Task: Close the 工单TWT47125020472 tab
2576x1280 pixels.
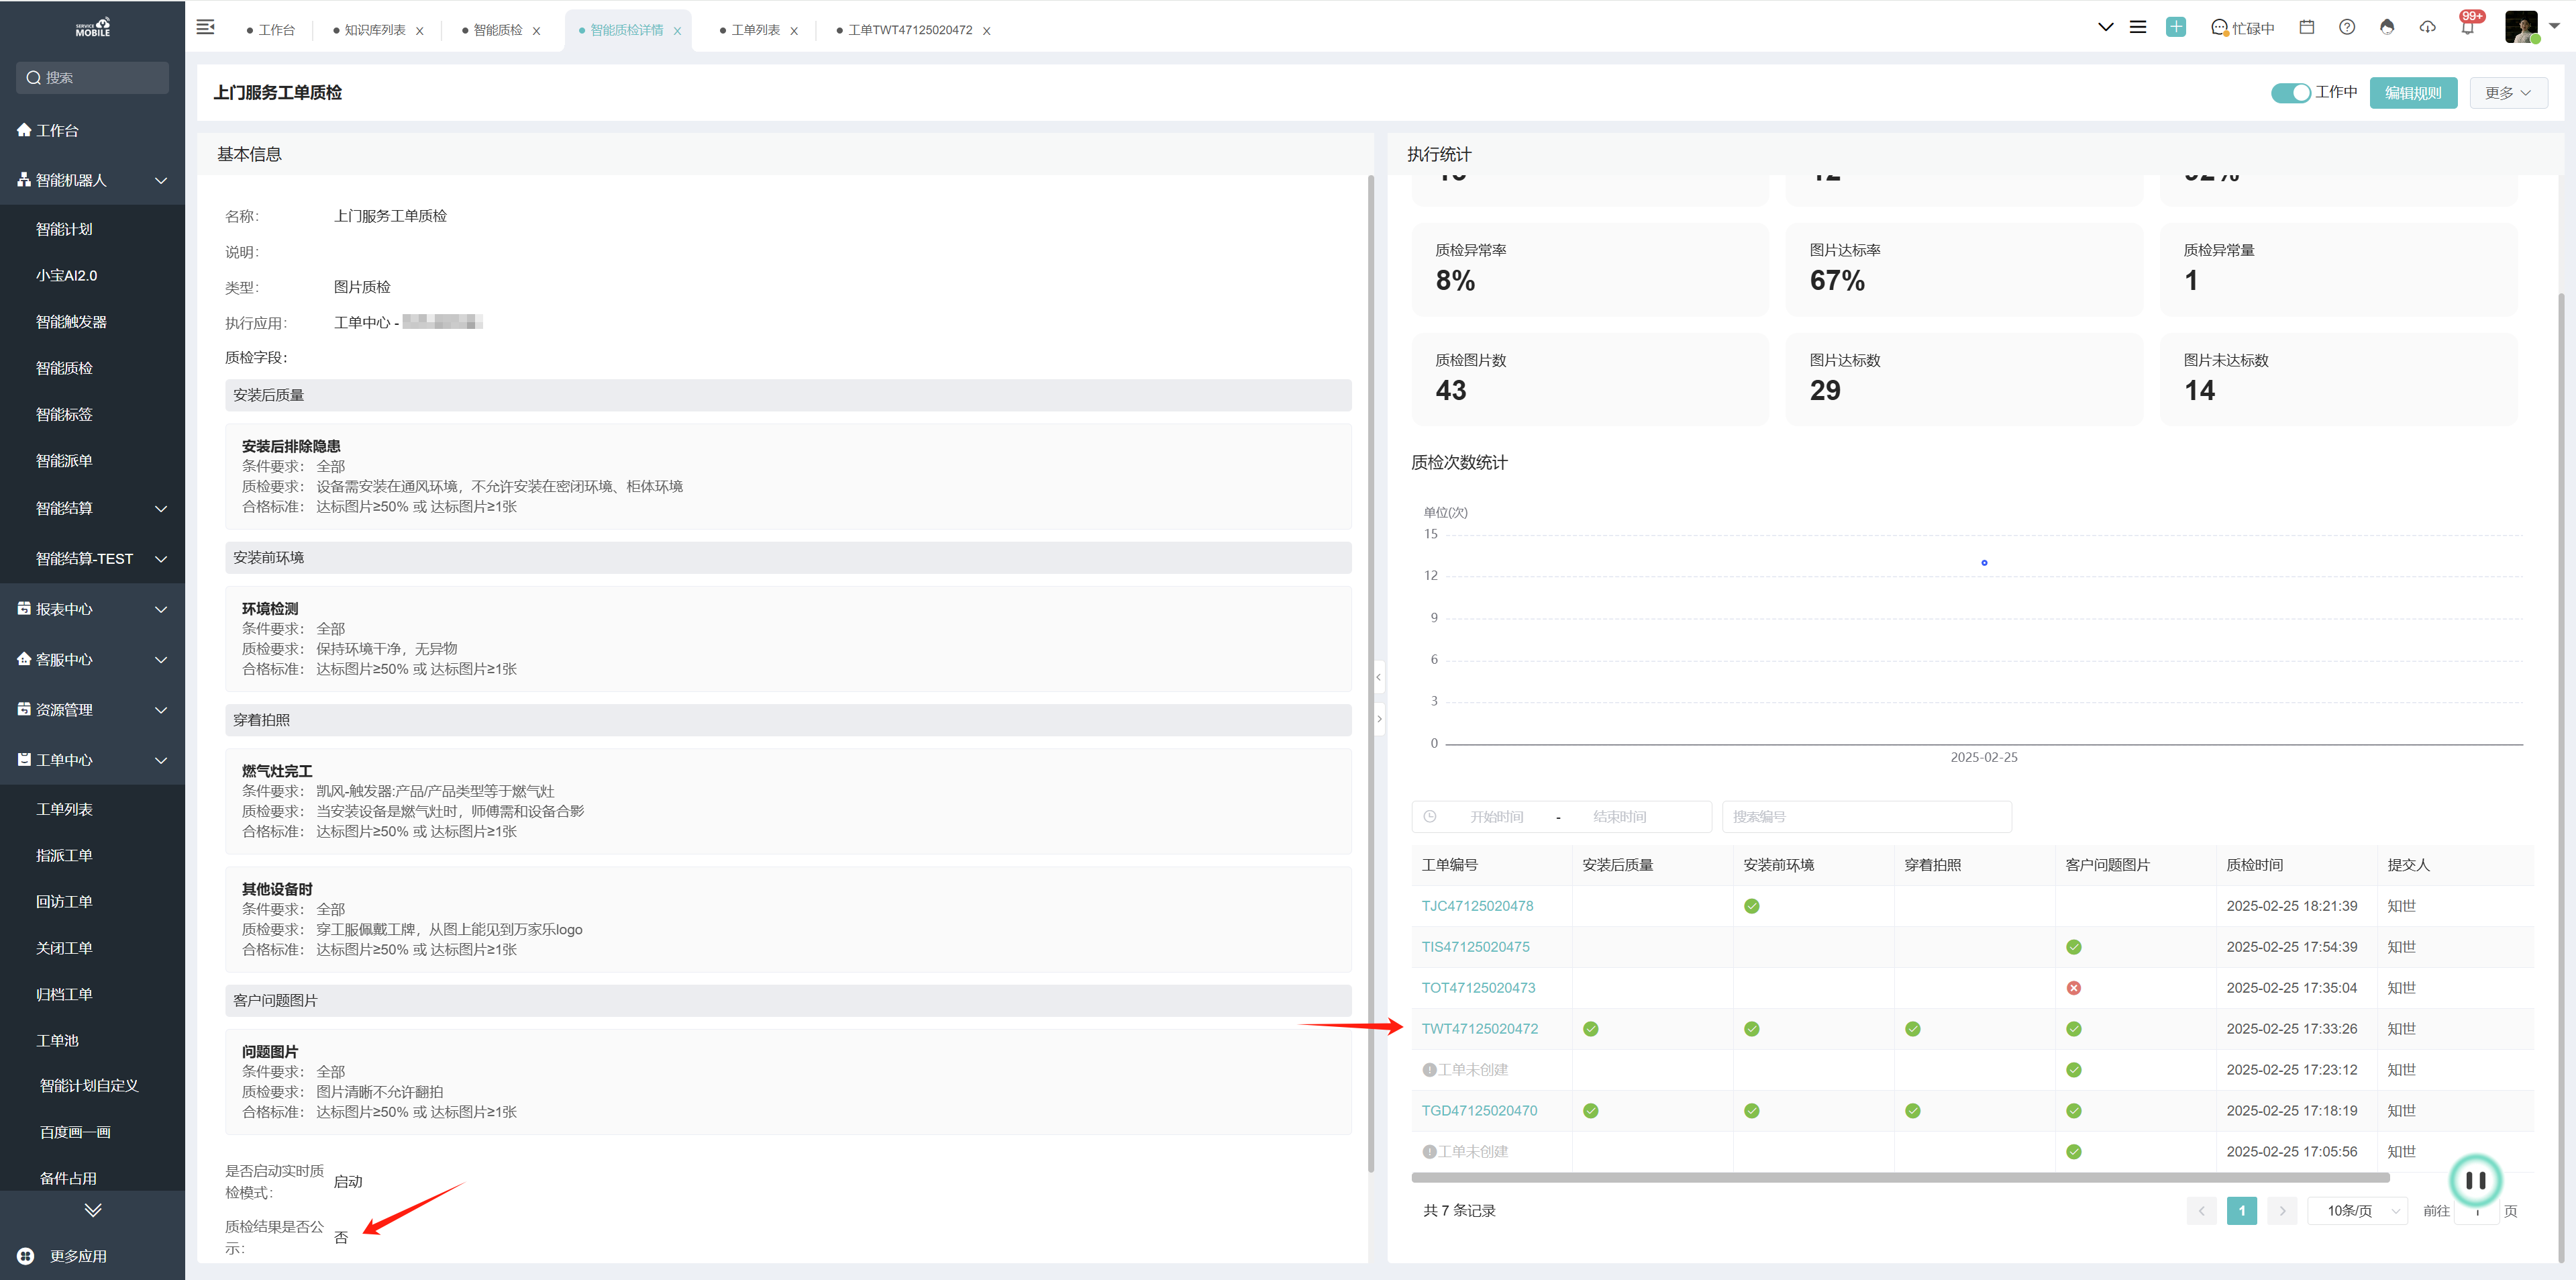Action: (986, 31)
